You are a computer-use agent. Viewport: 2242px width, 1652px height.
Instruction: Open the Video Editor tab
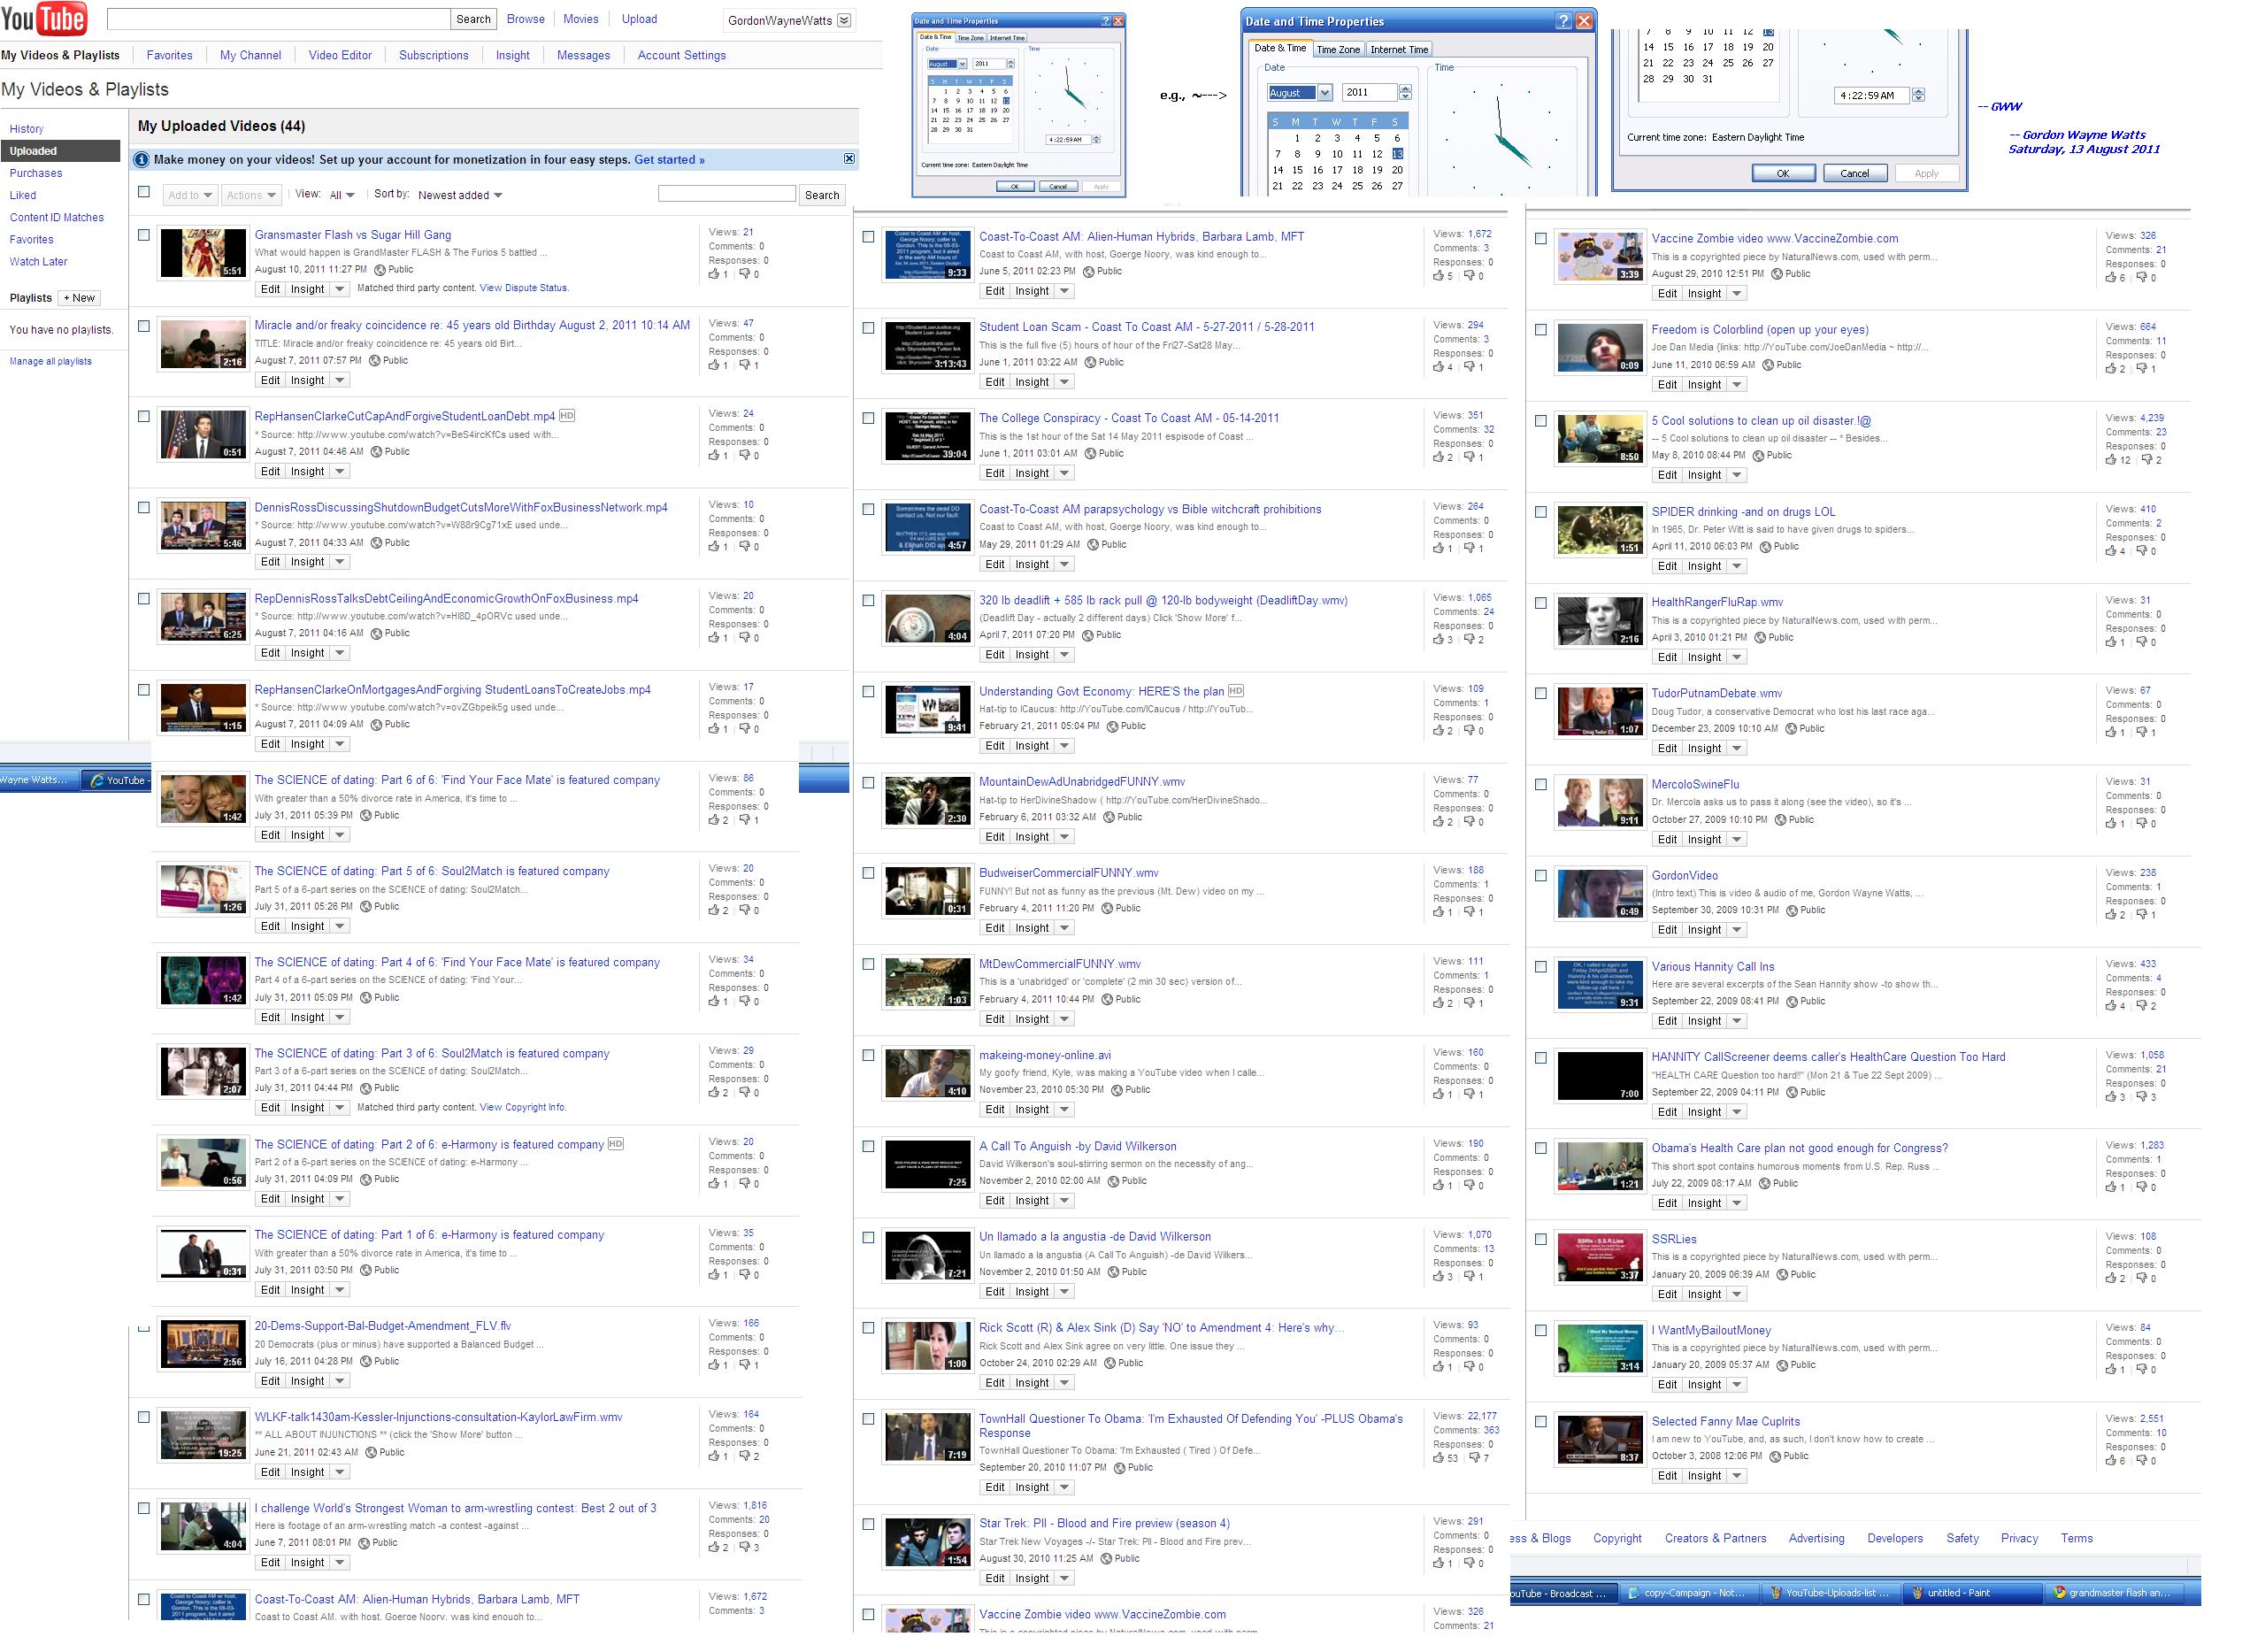click(340, 56)
